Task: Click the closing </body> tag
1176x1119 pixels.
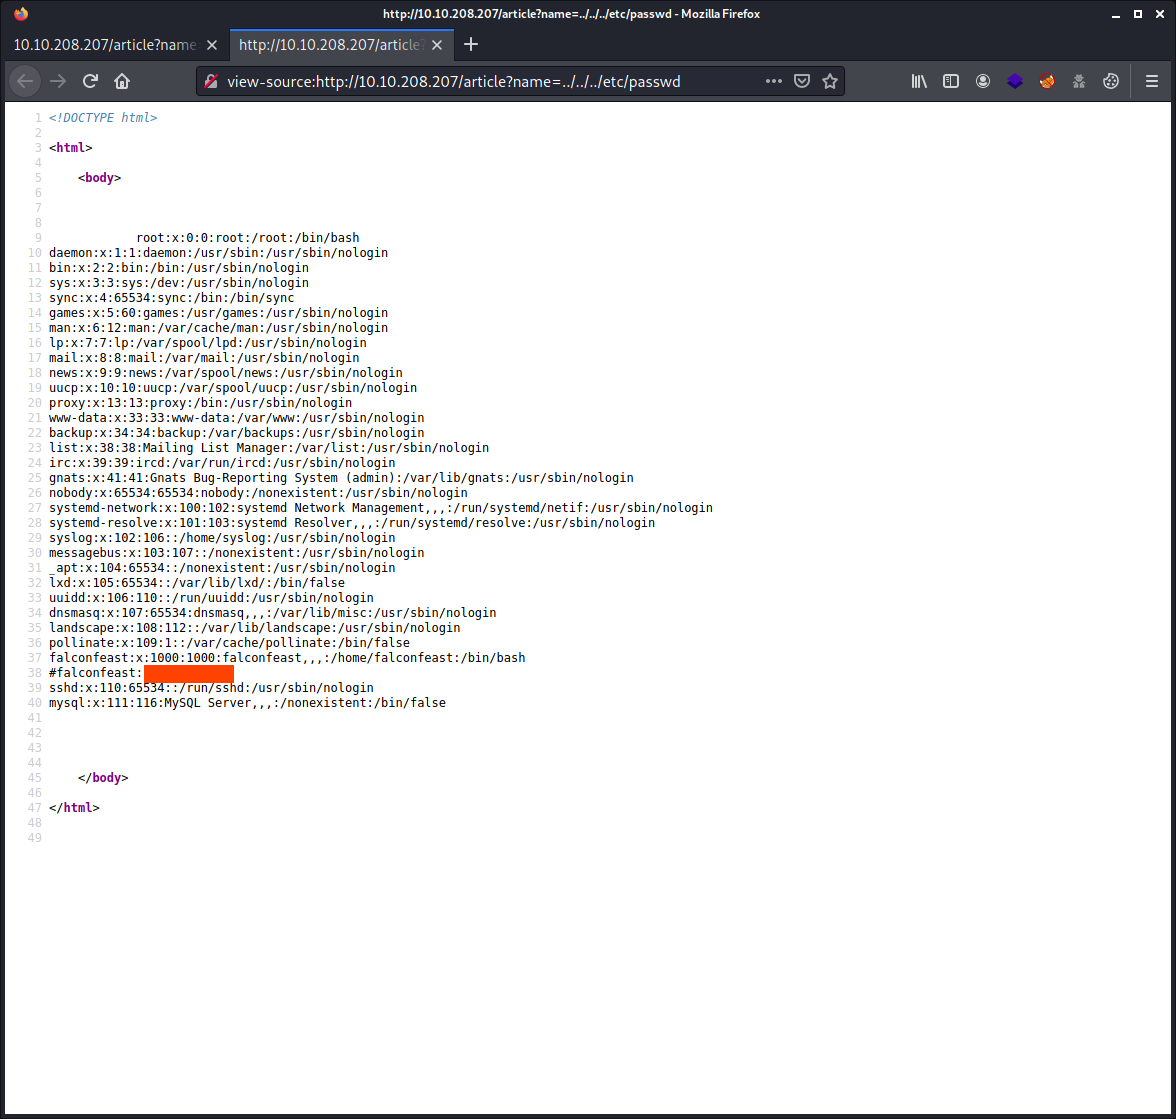Action: [x=104, y=778]
